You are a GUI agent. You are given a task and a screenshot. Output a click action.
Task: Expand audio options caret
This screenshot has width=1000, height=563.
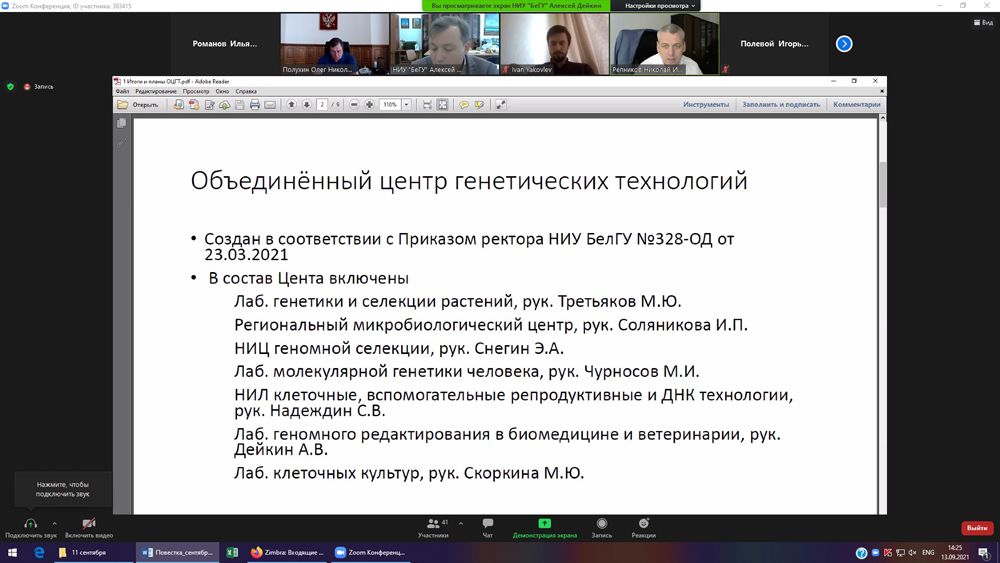pyautogui.click(x=55, y=523)
